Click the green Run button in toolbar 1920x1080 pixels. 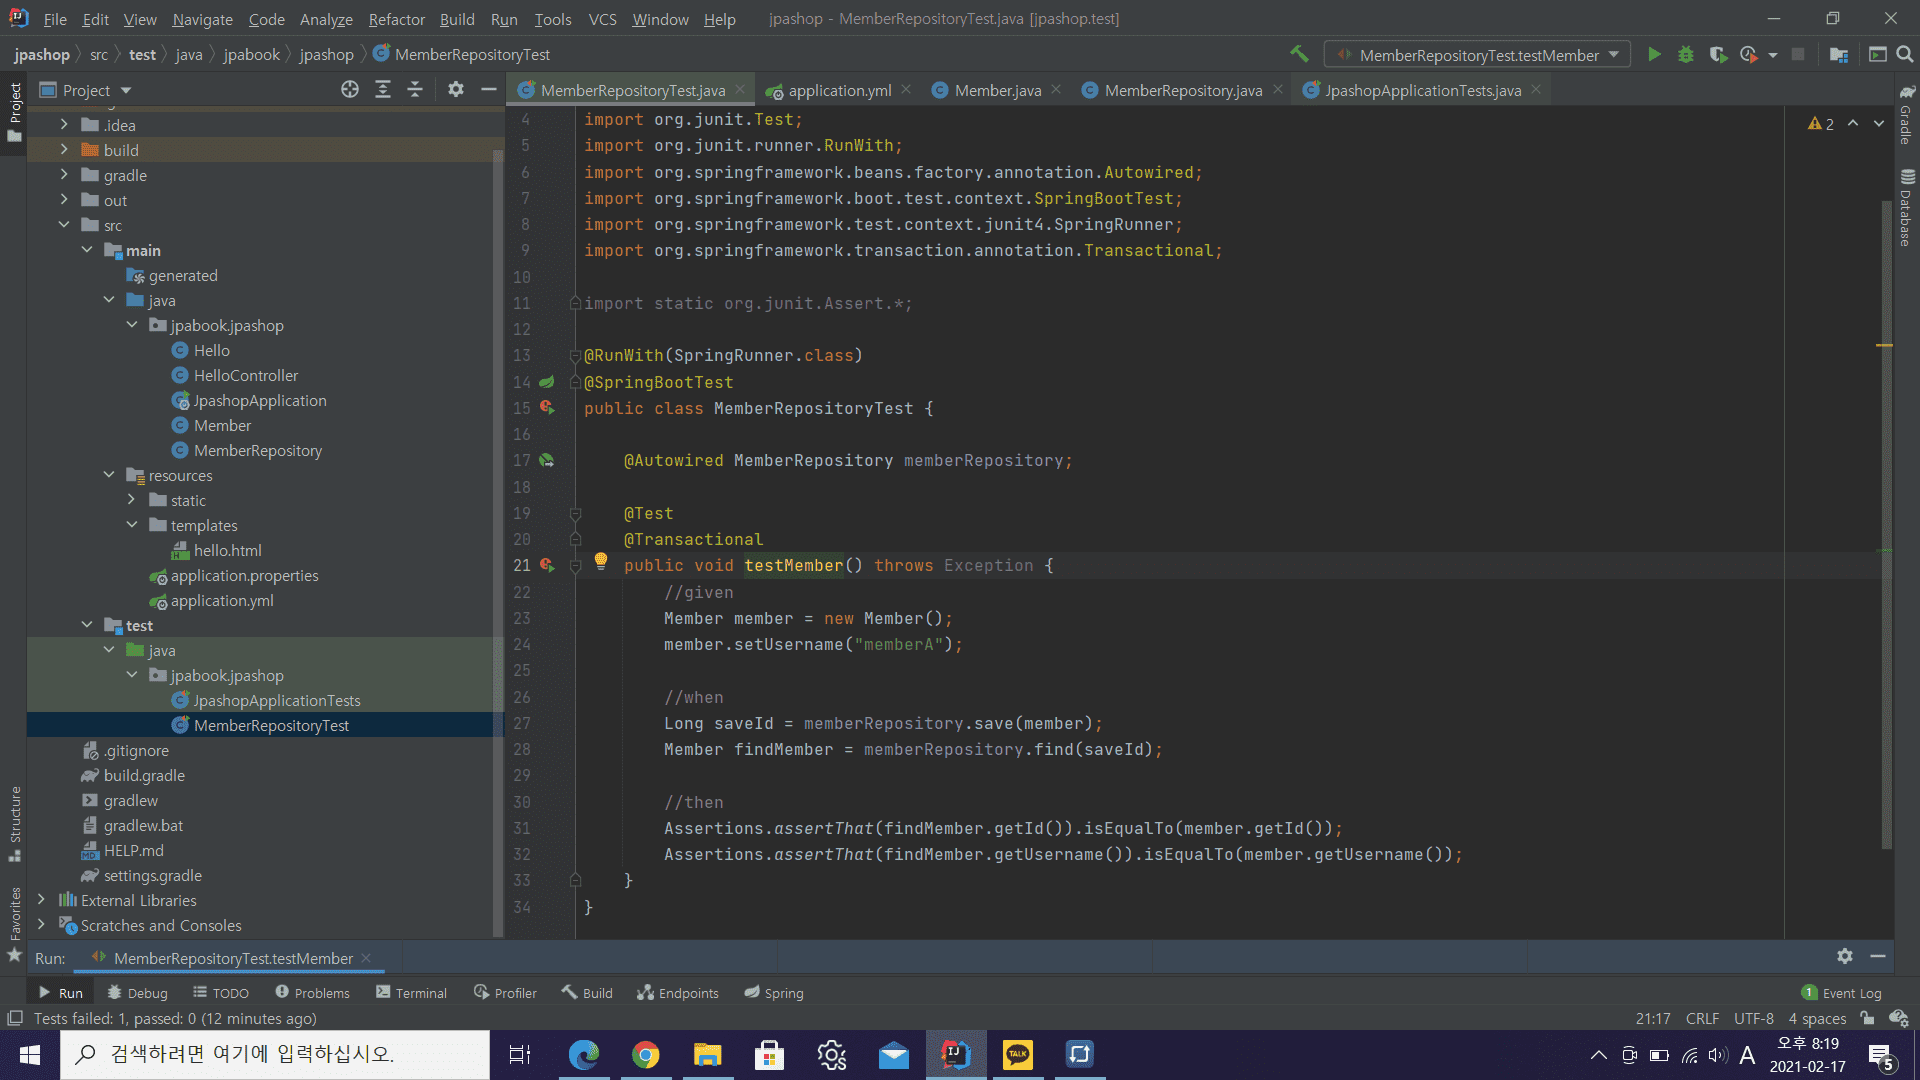click(1654, 55)
